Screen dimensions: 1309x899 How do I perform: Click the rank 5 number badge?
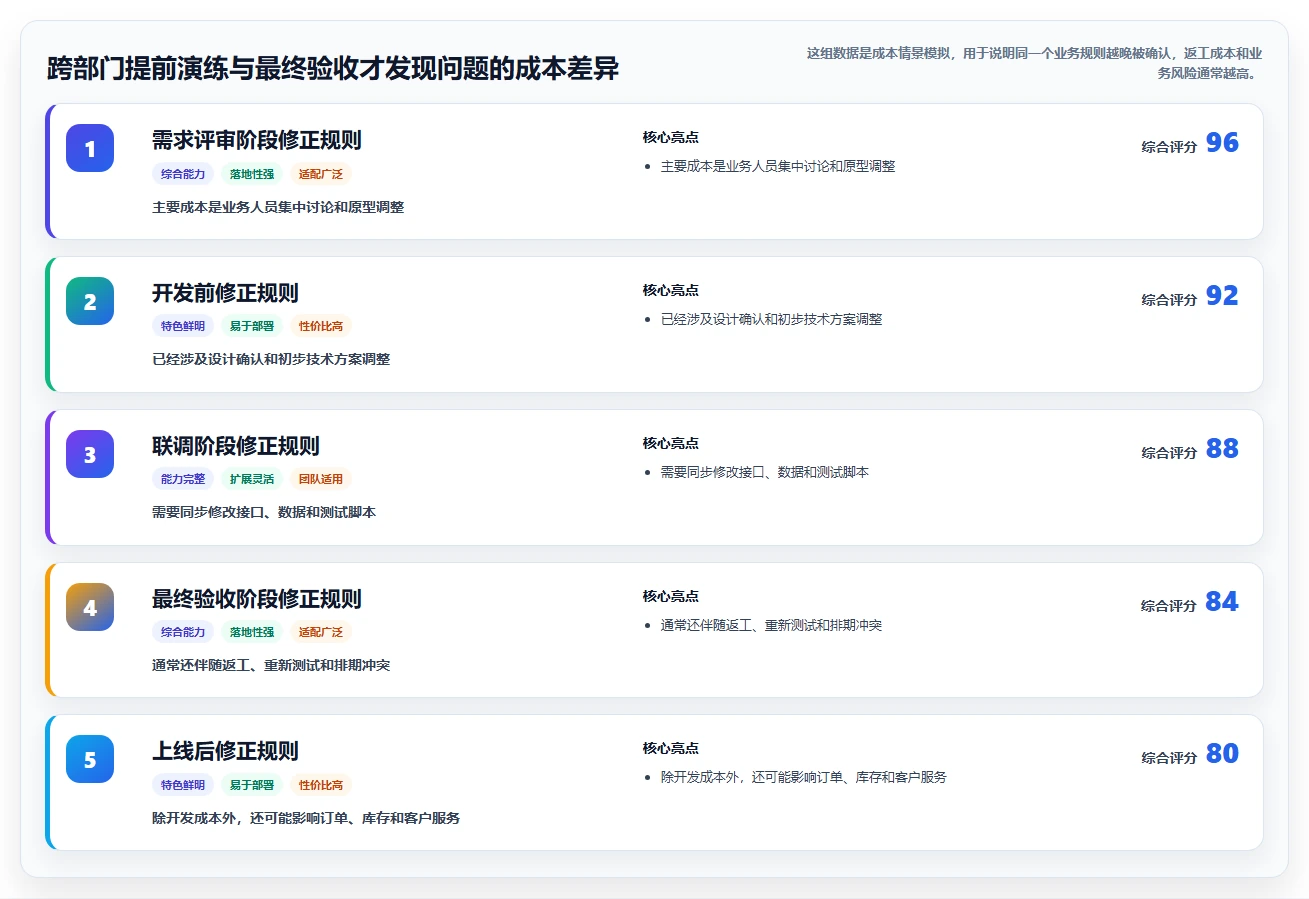coord(90,759)
